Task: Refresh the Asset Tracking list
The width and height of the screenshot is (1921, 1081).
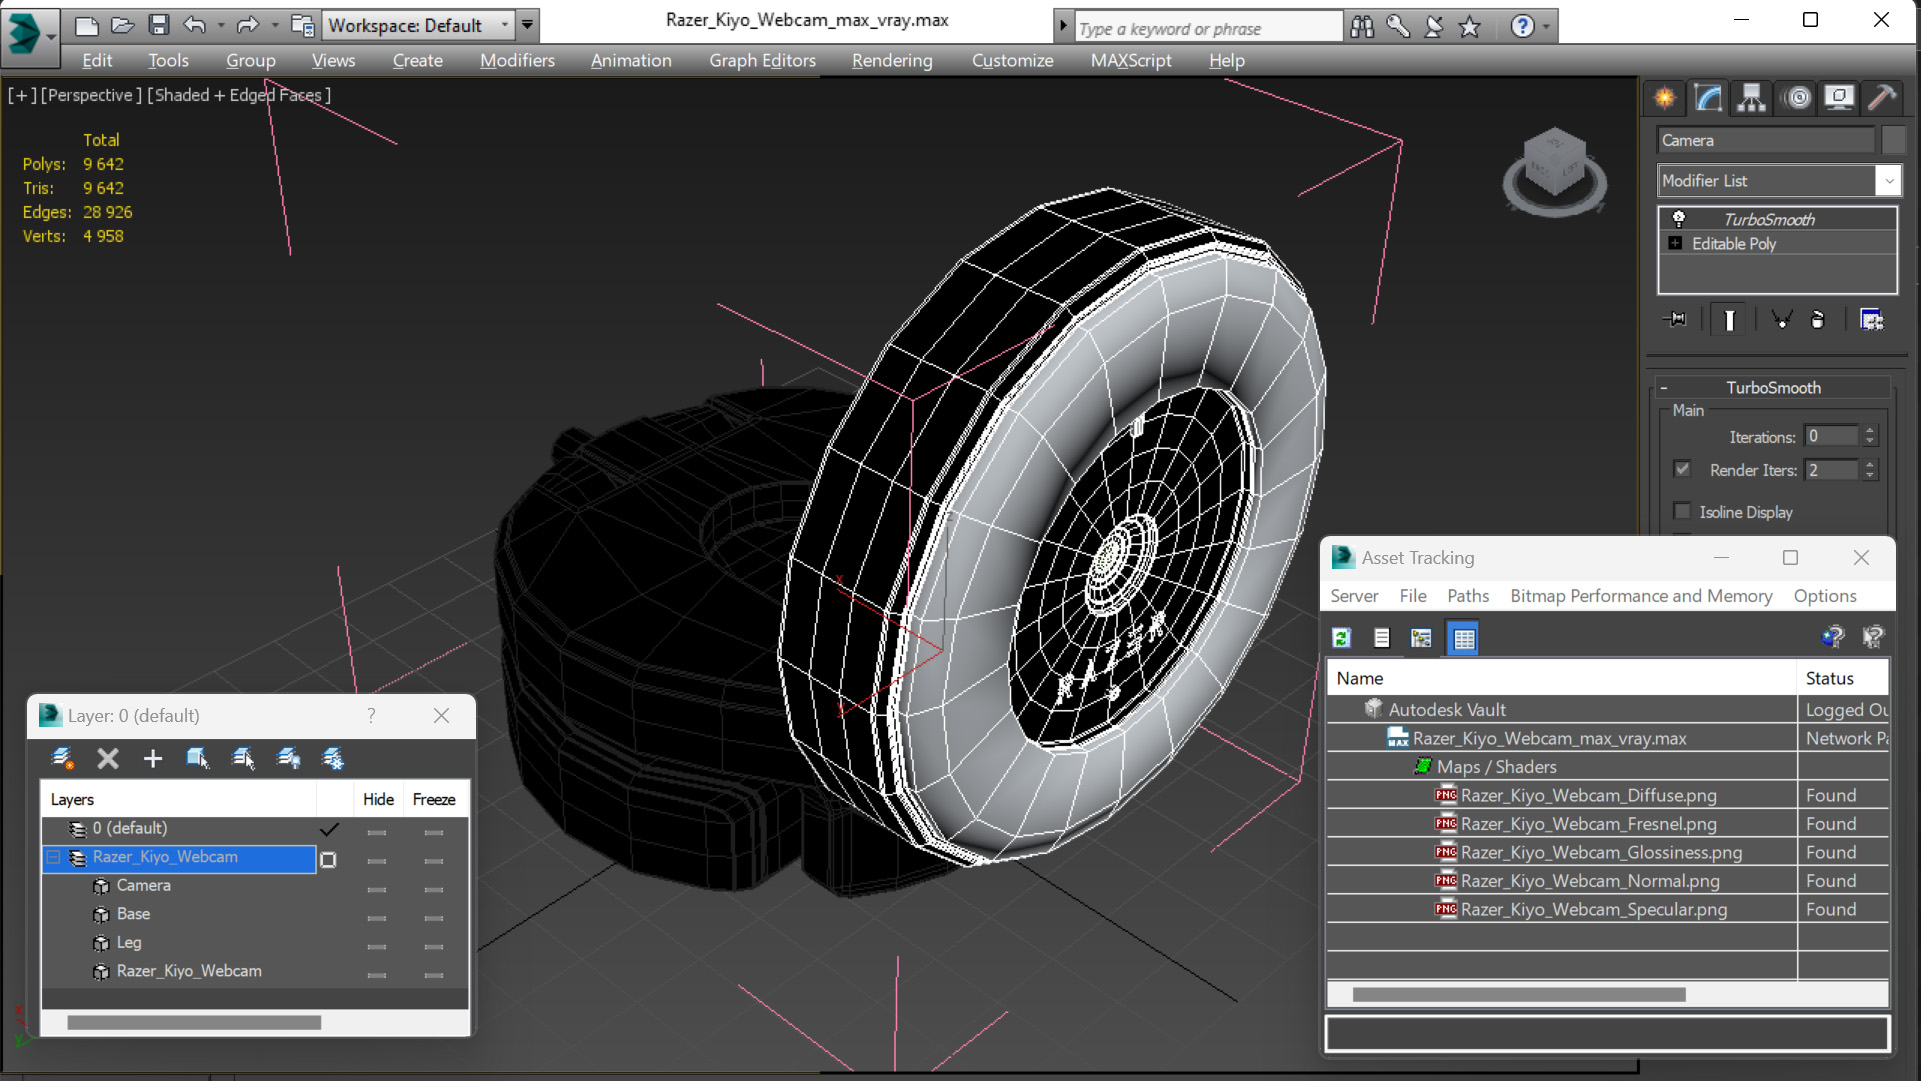Action: point(1342,638)
